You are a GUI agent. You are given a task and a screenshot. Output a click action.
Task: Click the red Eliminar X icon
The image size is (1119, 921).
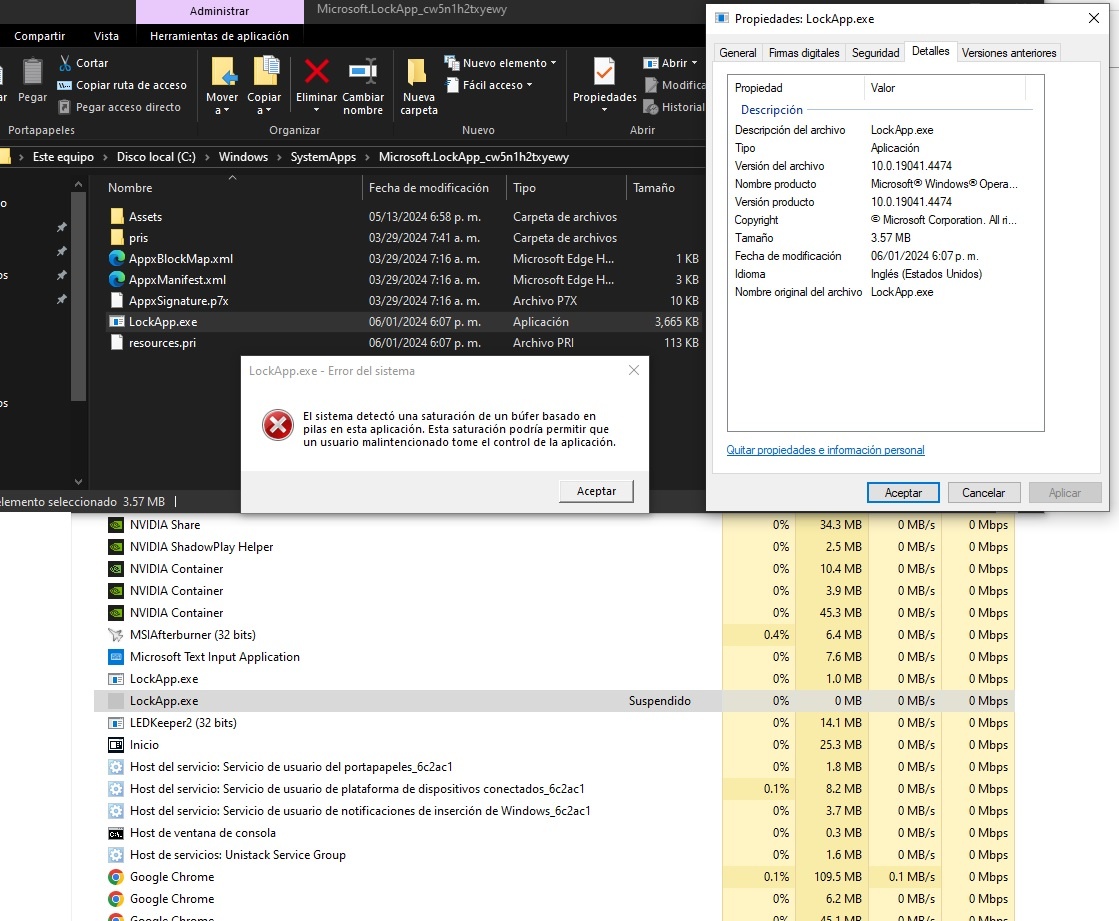[x=316, y=71]
